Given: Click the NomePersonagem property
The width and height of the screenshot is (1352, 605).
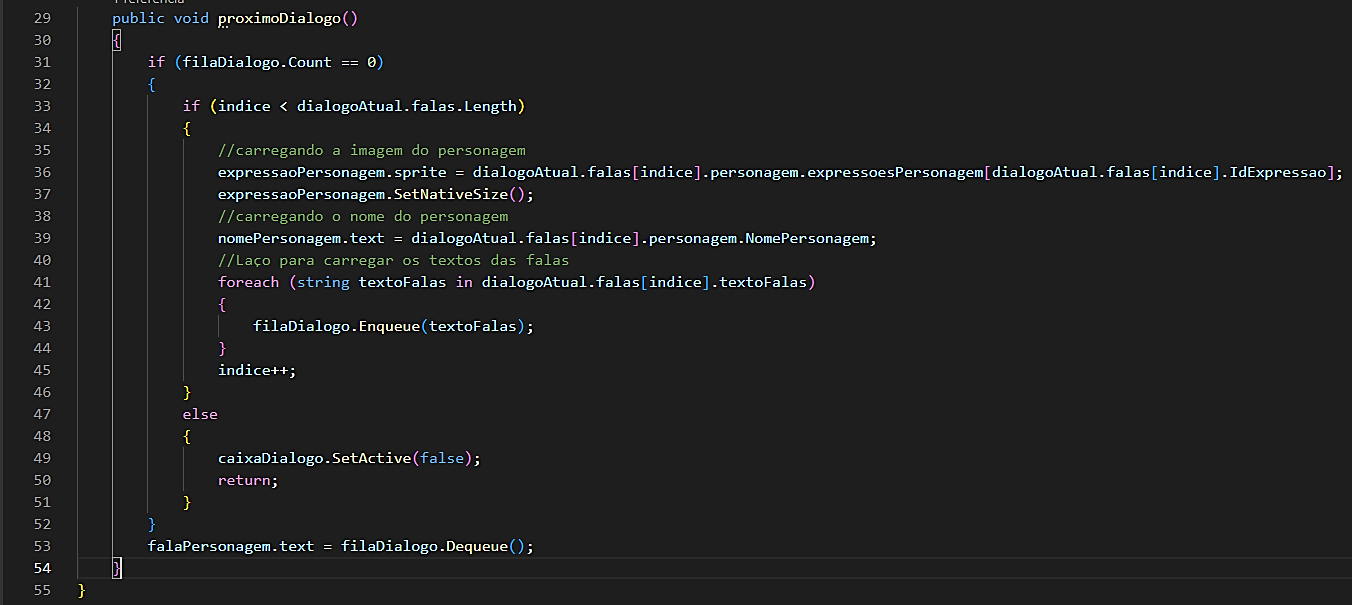Looking at the screenshot, I should coord(809,238).
